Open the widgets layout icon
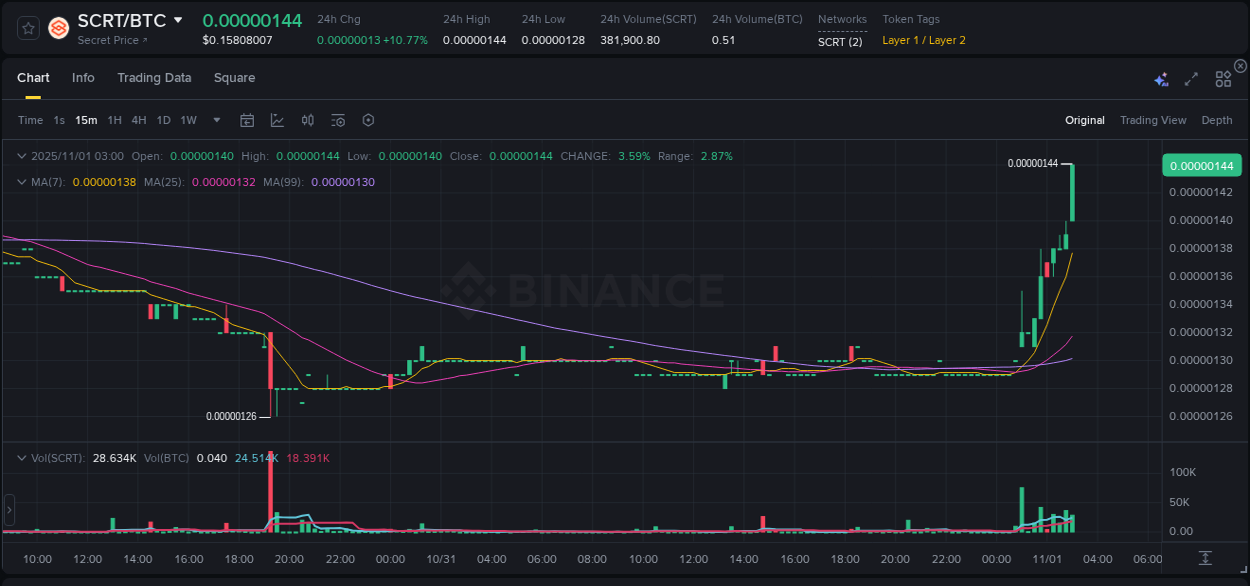Screen dimensions: 1250x586 1222,77
